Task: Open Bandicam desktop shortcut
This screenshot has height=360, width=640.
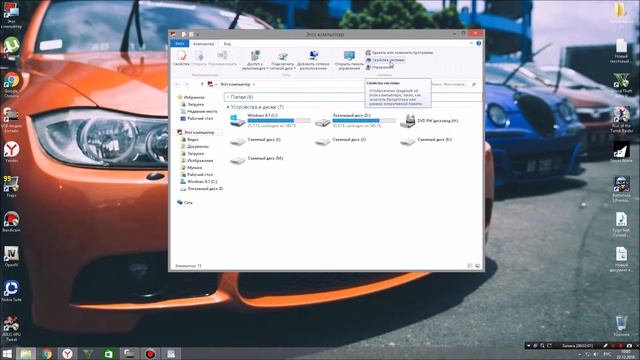Action: (x=11, y=222)
